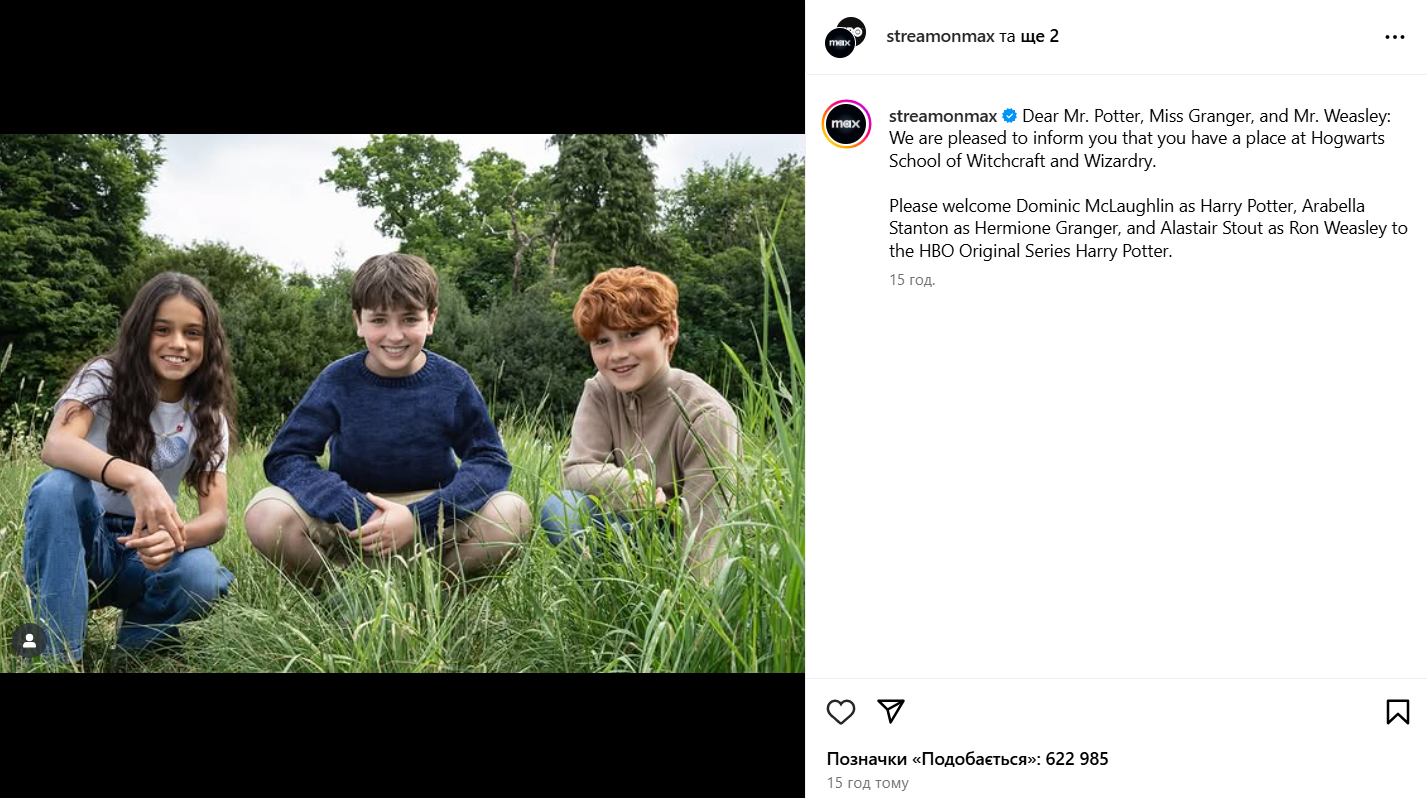Show tagged people via photo person icon
This screenshot has width=1427, height=798.
pyautogui.click(x=29, y=642)
